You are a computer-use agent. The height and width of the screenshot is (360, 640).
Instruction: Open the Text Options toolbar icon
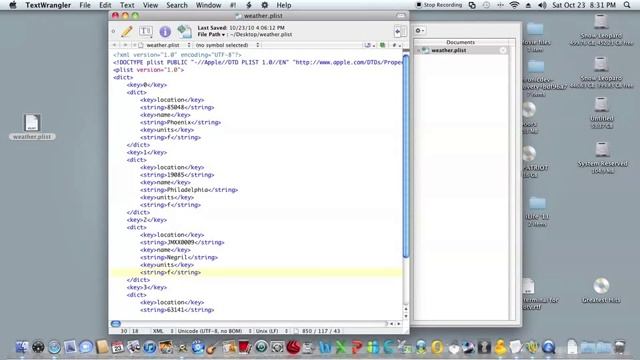tap(145, 31)
